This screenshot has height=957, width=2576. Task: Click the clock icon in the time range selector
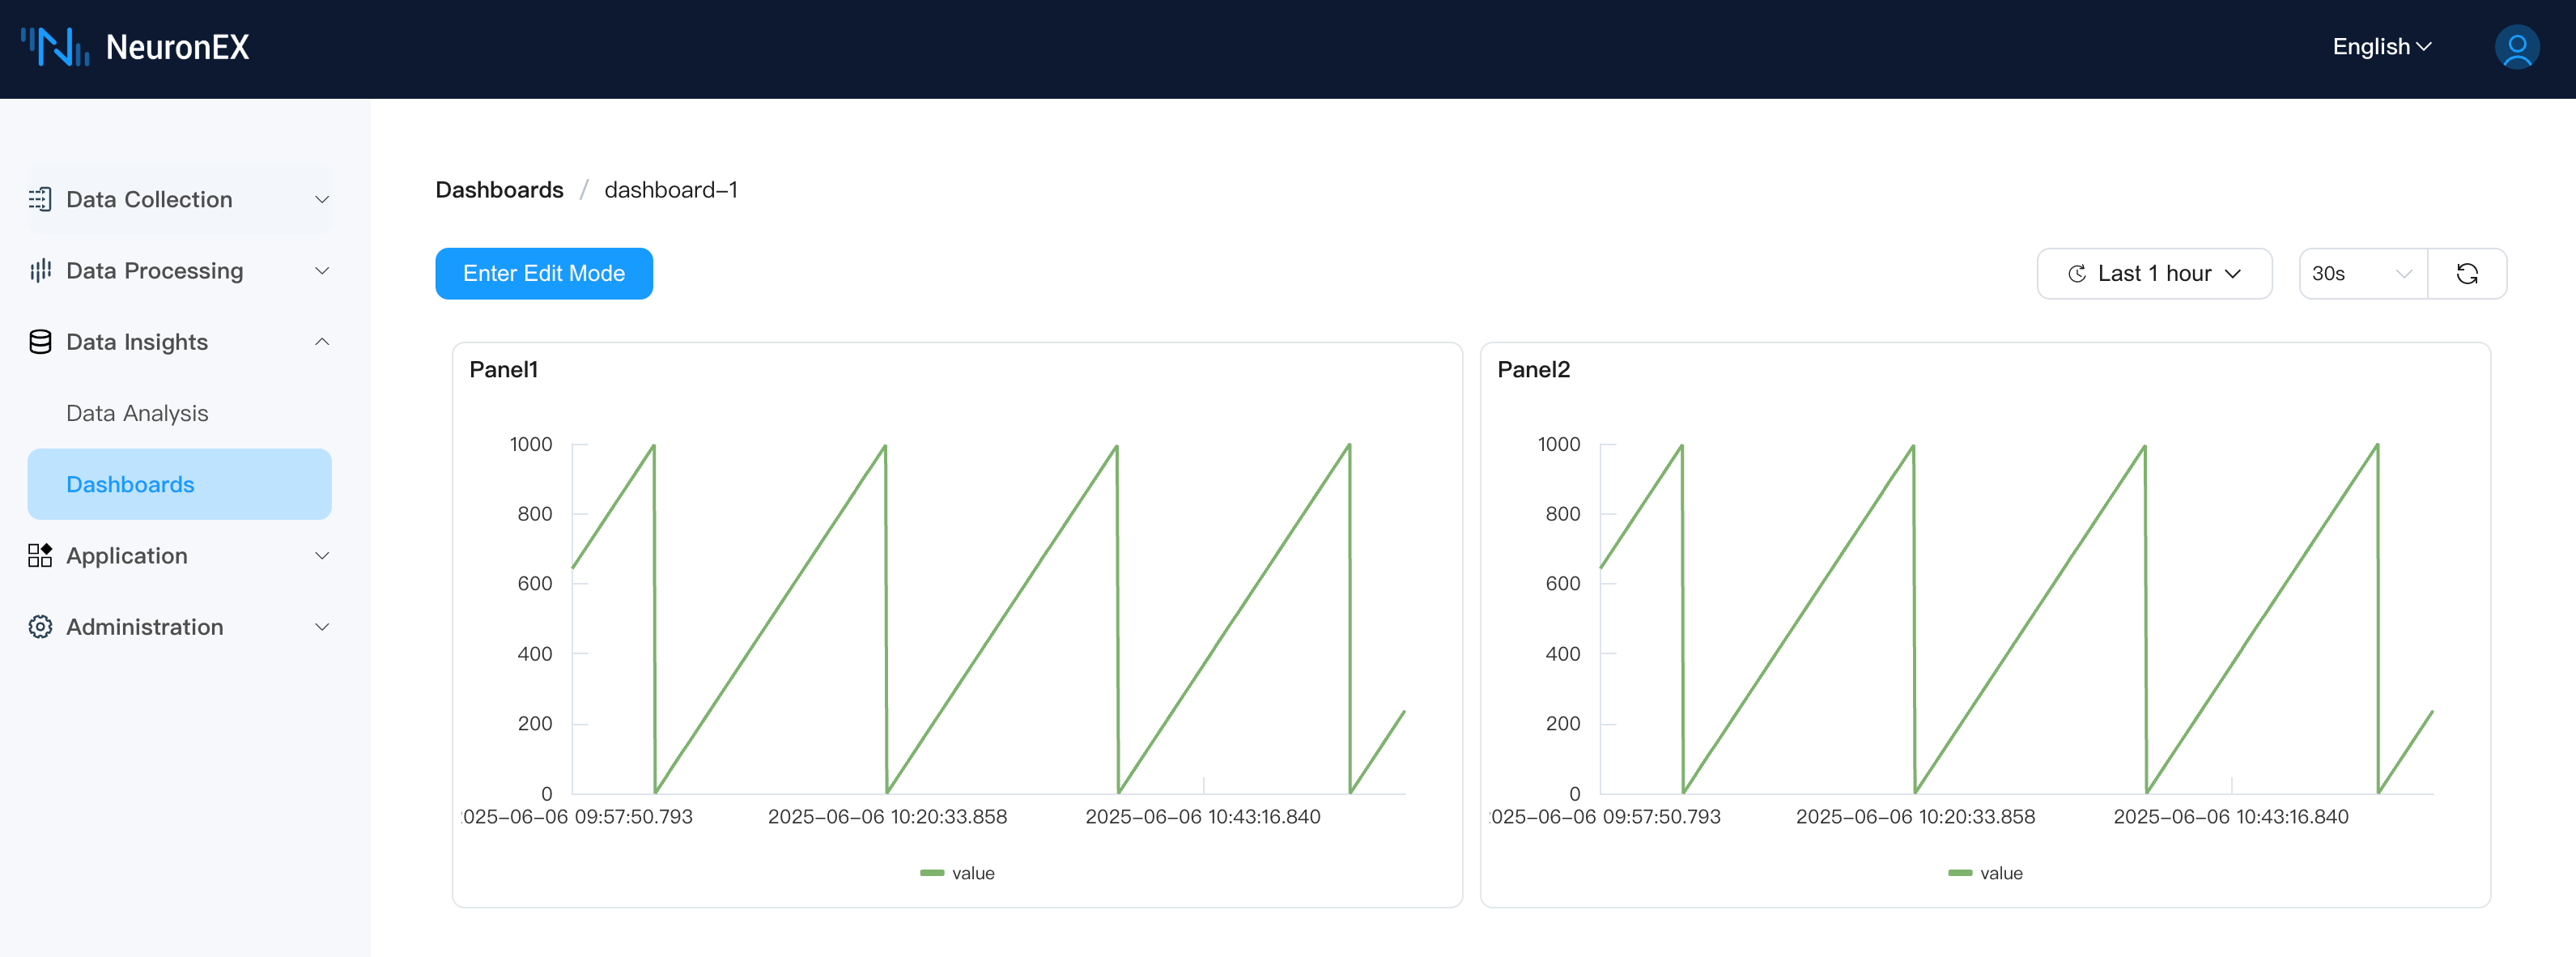(2078, 272)
